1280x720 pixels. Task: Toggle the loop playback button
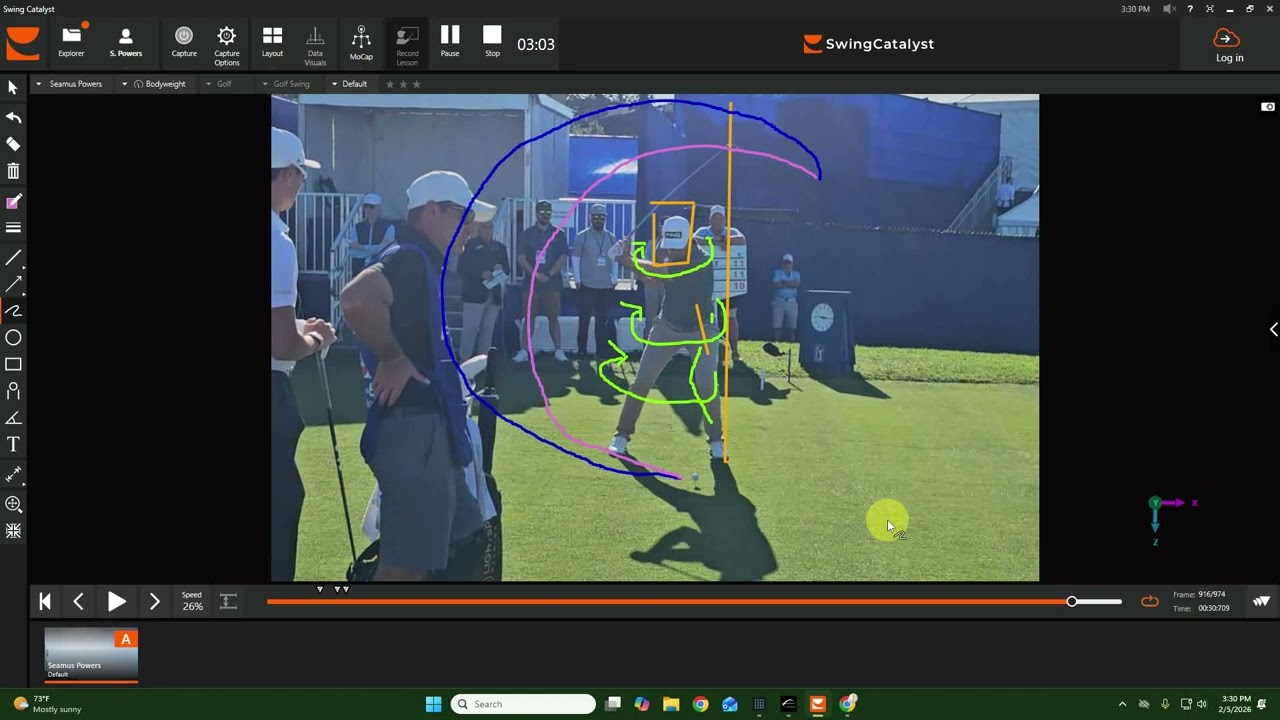click(x=1150, y=601)
